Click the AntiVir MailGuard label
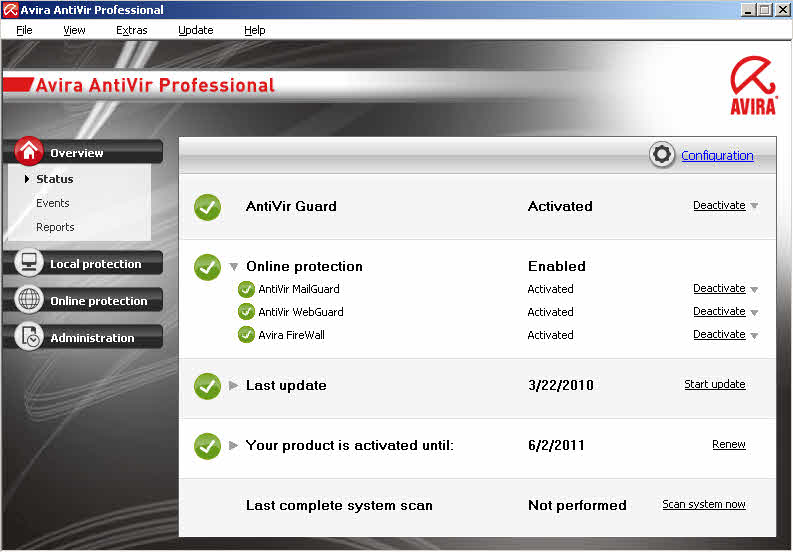This screenshot has height=552, width=793. coord(299,289)
